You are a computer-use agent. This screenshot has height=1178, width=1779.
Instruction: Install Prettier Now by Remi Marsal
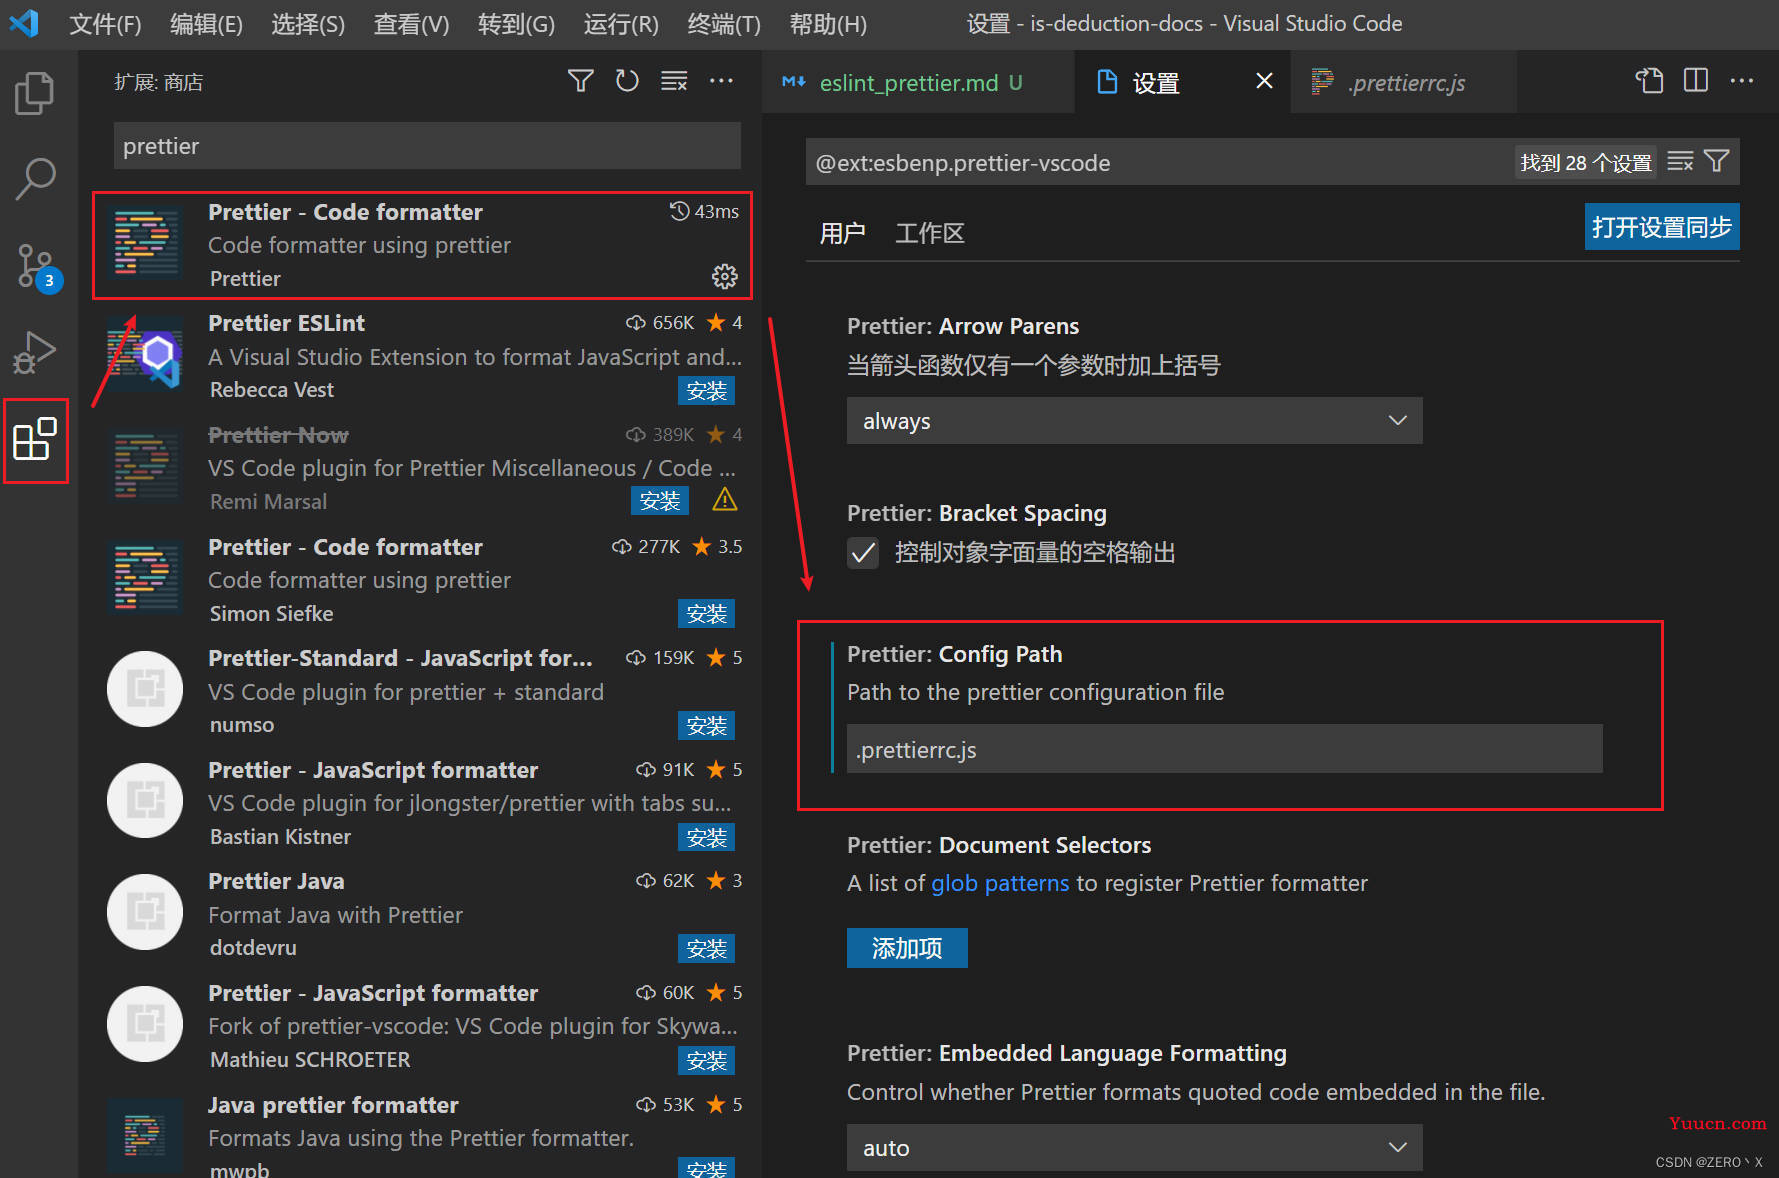tap(660, 501)
